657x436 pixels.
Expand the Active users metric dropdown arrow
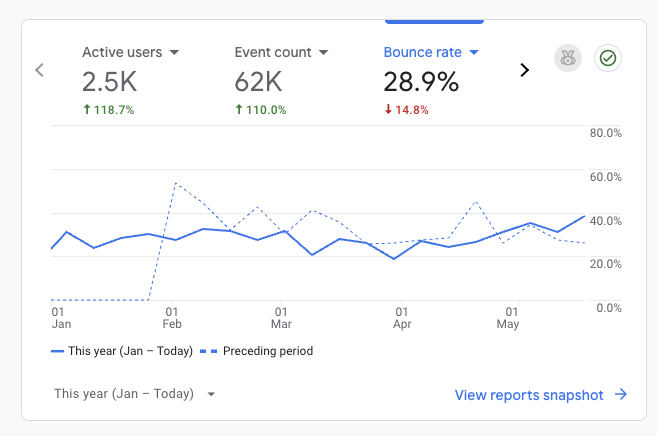coord(174,52)
